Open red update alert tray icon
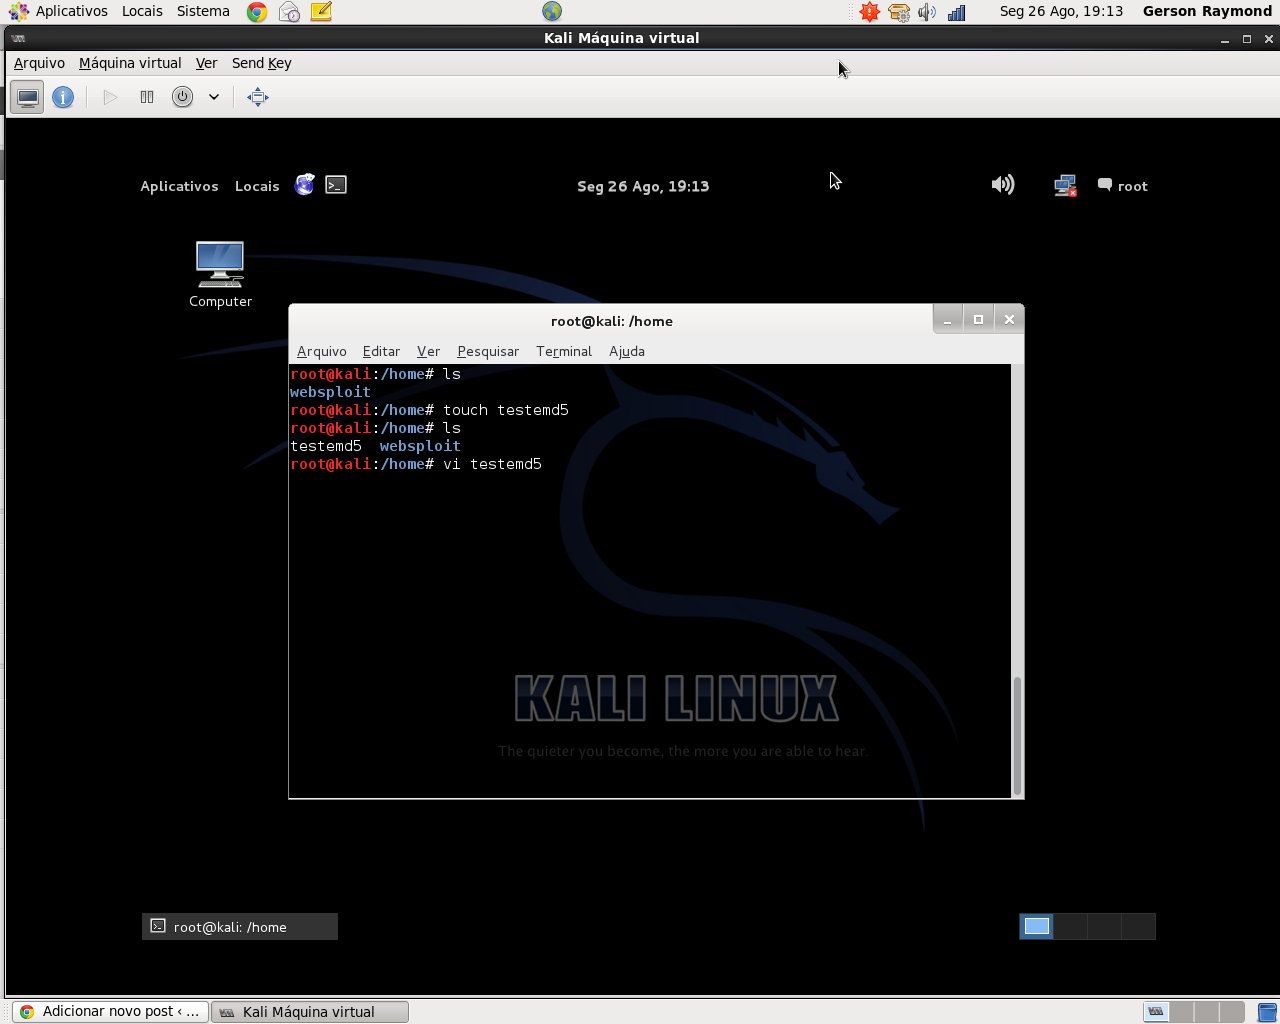1280x1024 pixels. (x=870, y=12)
